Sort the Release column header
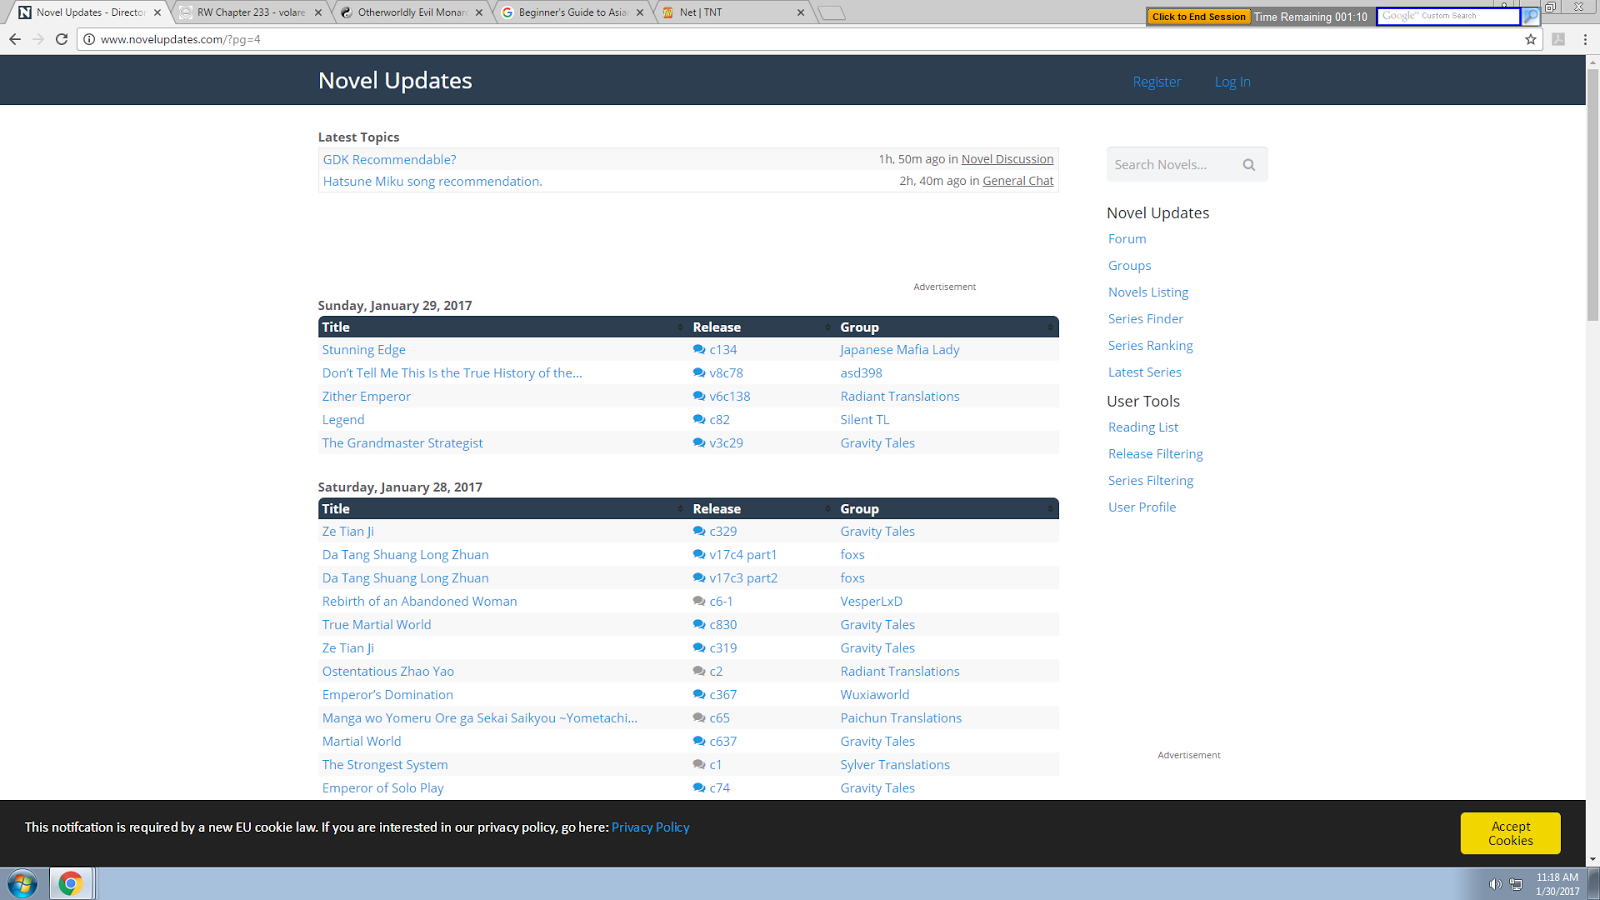Viewport: 1600px width, 900px height. click(827, 326)
